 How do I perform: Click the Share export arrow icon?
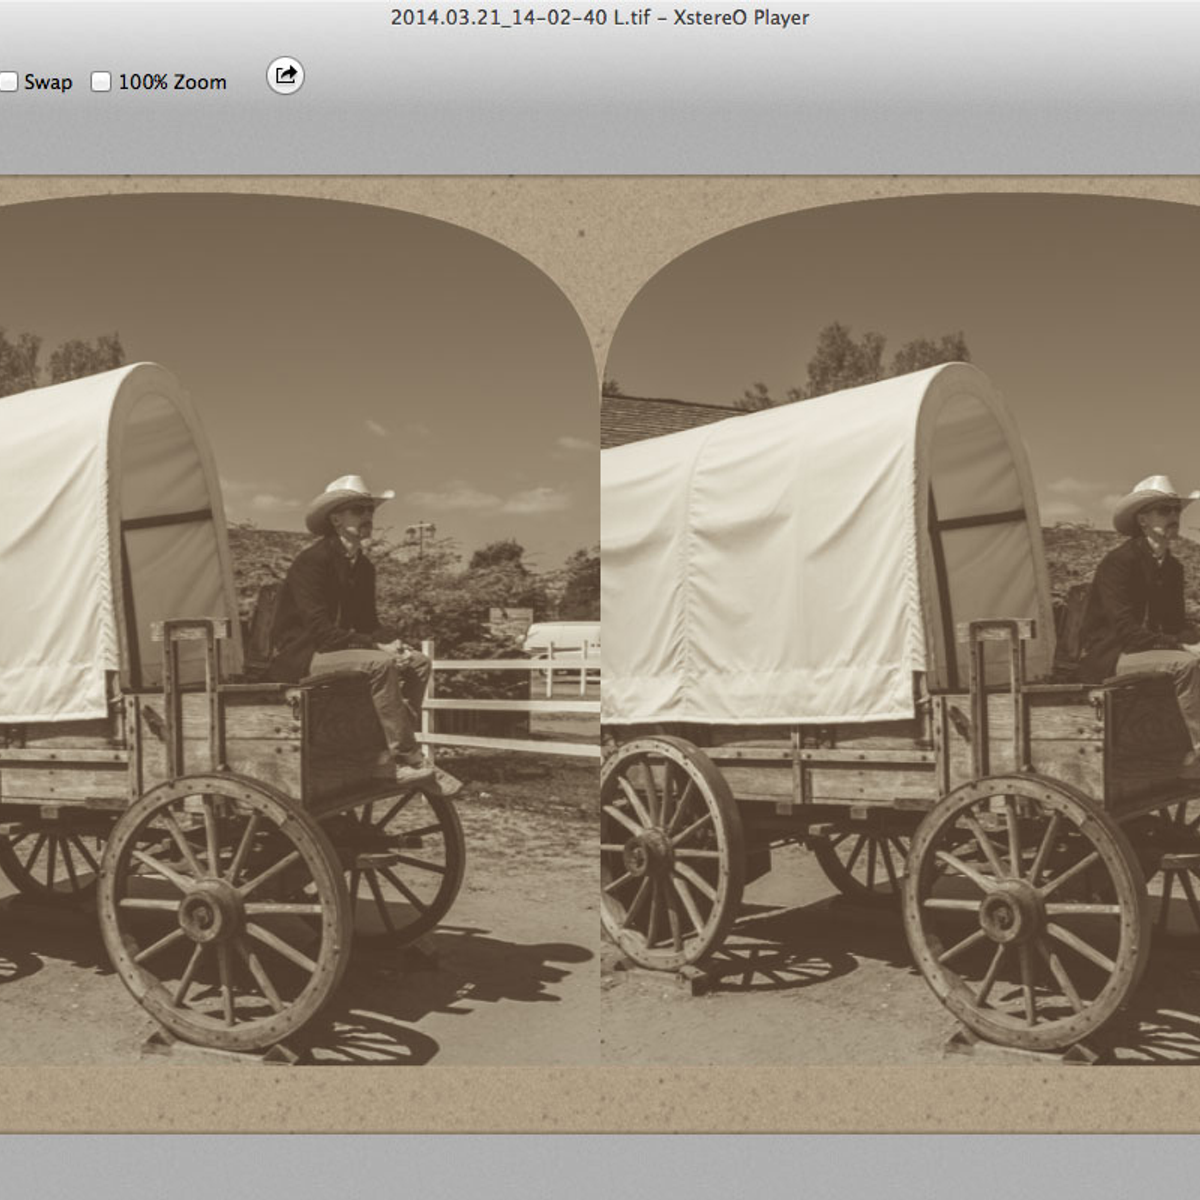click(x=285, y=76)
